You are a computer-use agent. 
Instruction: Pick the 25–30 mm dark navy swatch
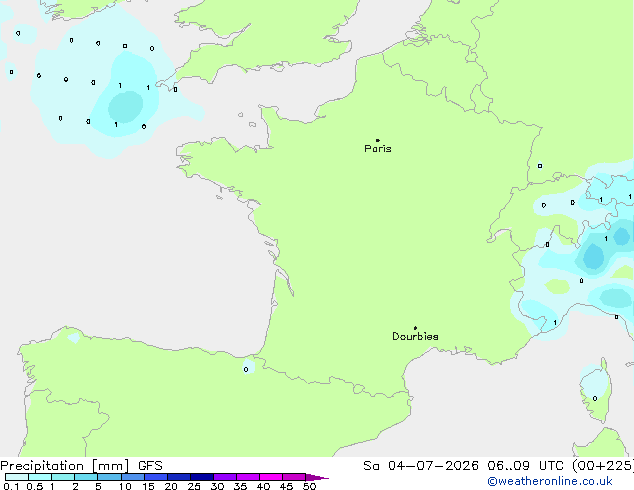tap(202, 477)
